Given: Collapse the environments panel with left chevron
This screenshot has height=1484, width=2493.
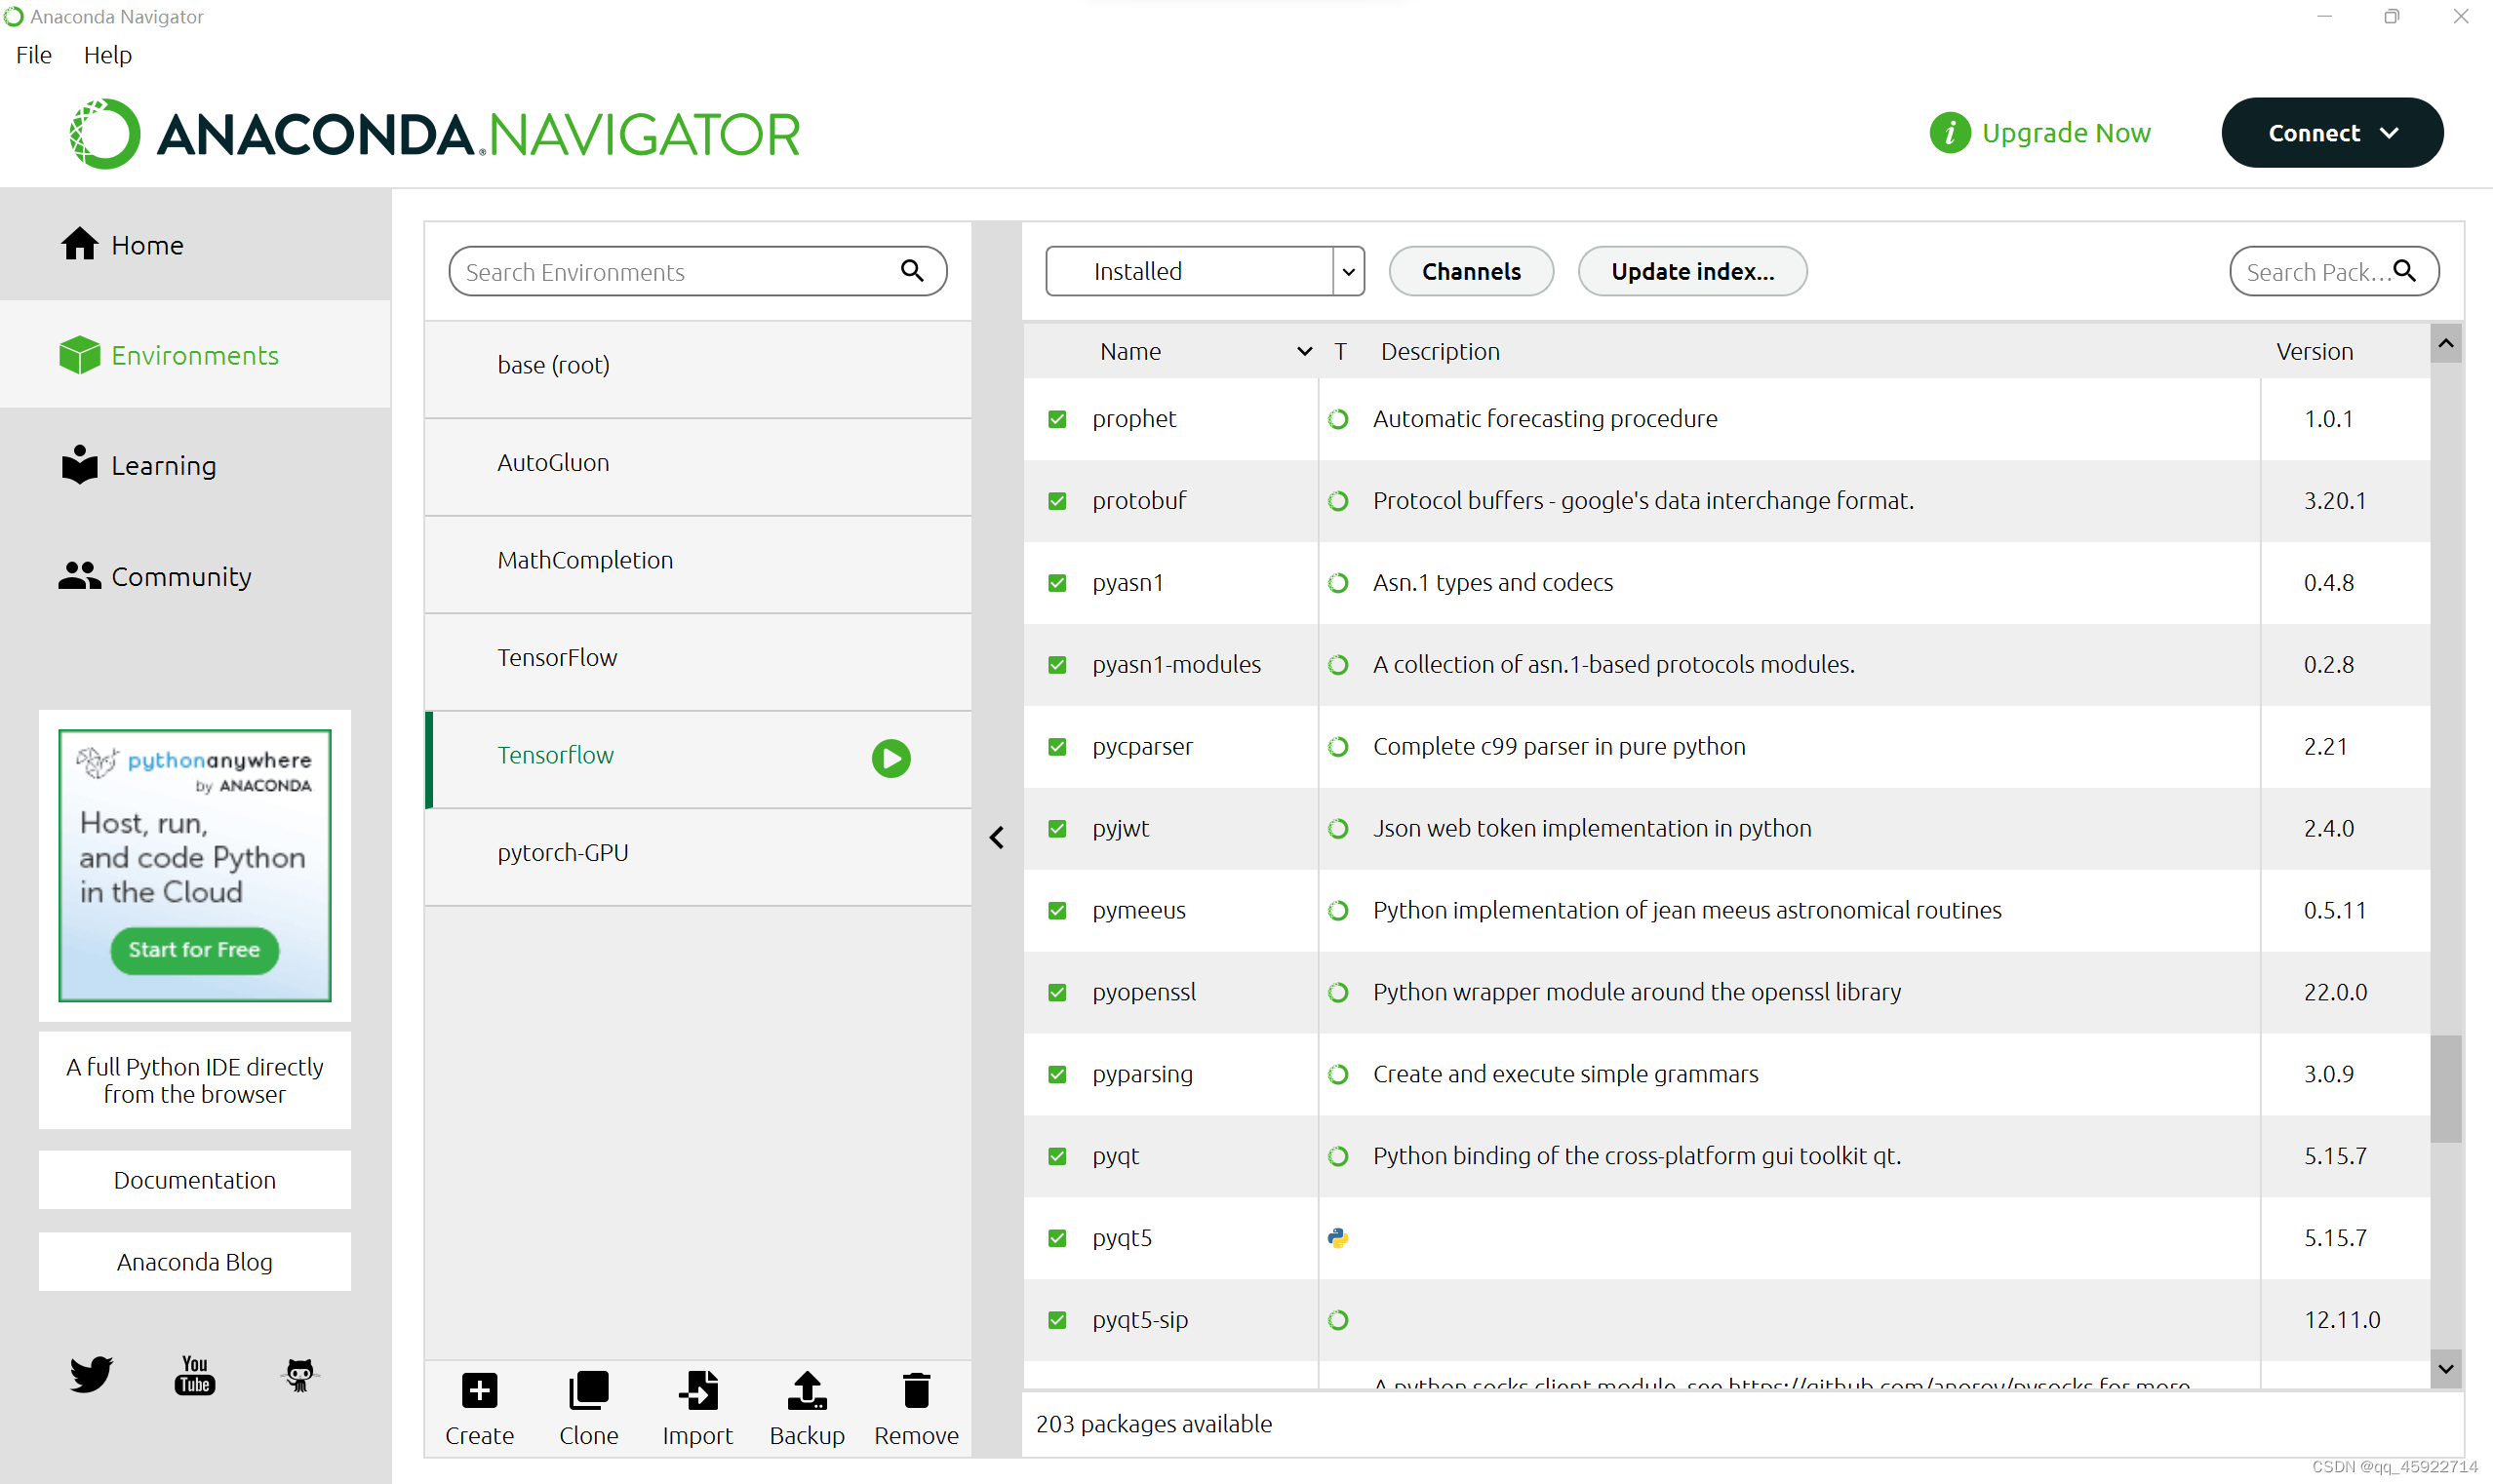Looking at the screenshot, I should (x=996, y=837).
